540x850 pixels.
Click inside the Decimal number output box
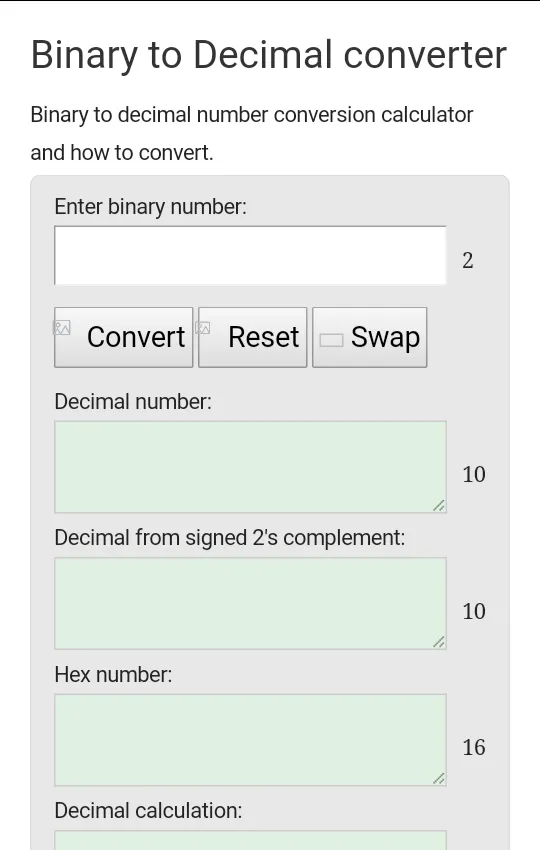click(x=250, y=467)
